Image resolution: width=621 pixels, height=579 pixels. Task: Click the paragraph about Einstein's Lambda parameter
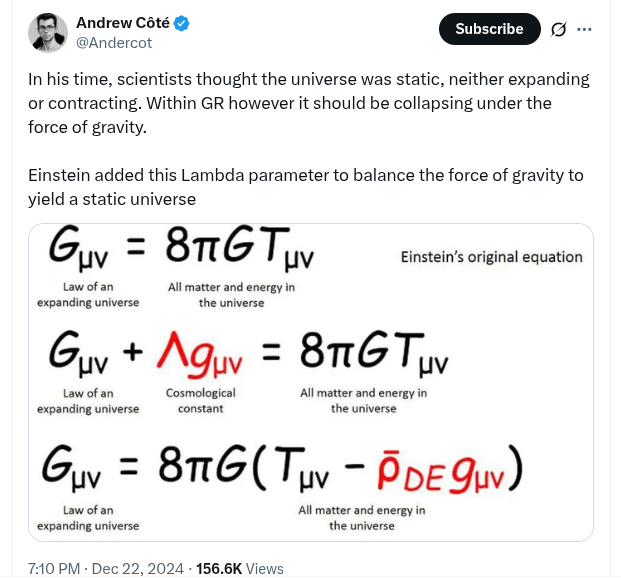[305, 187]
